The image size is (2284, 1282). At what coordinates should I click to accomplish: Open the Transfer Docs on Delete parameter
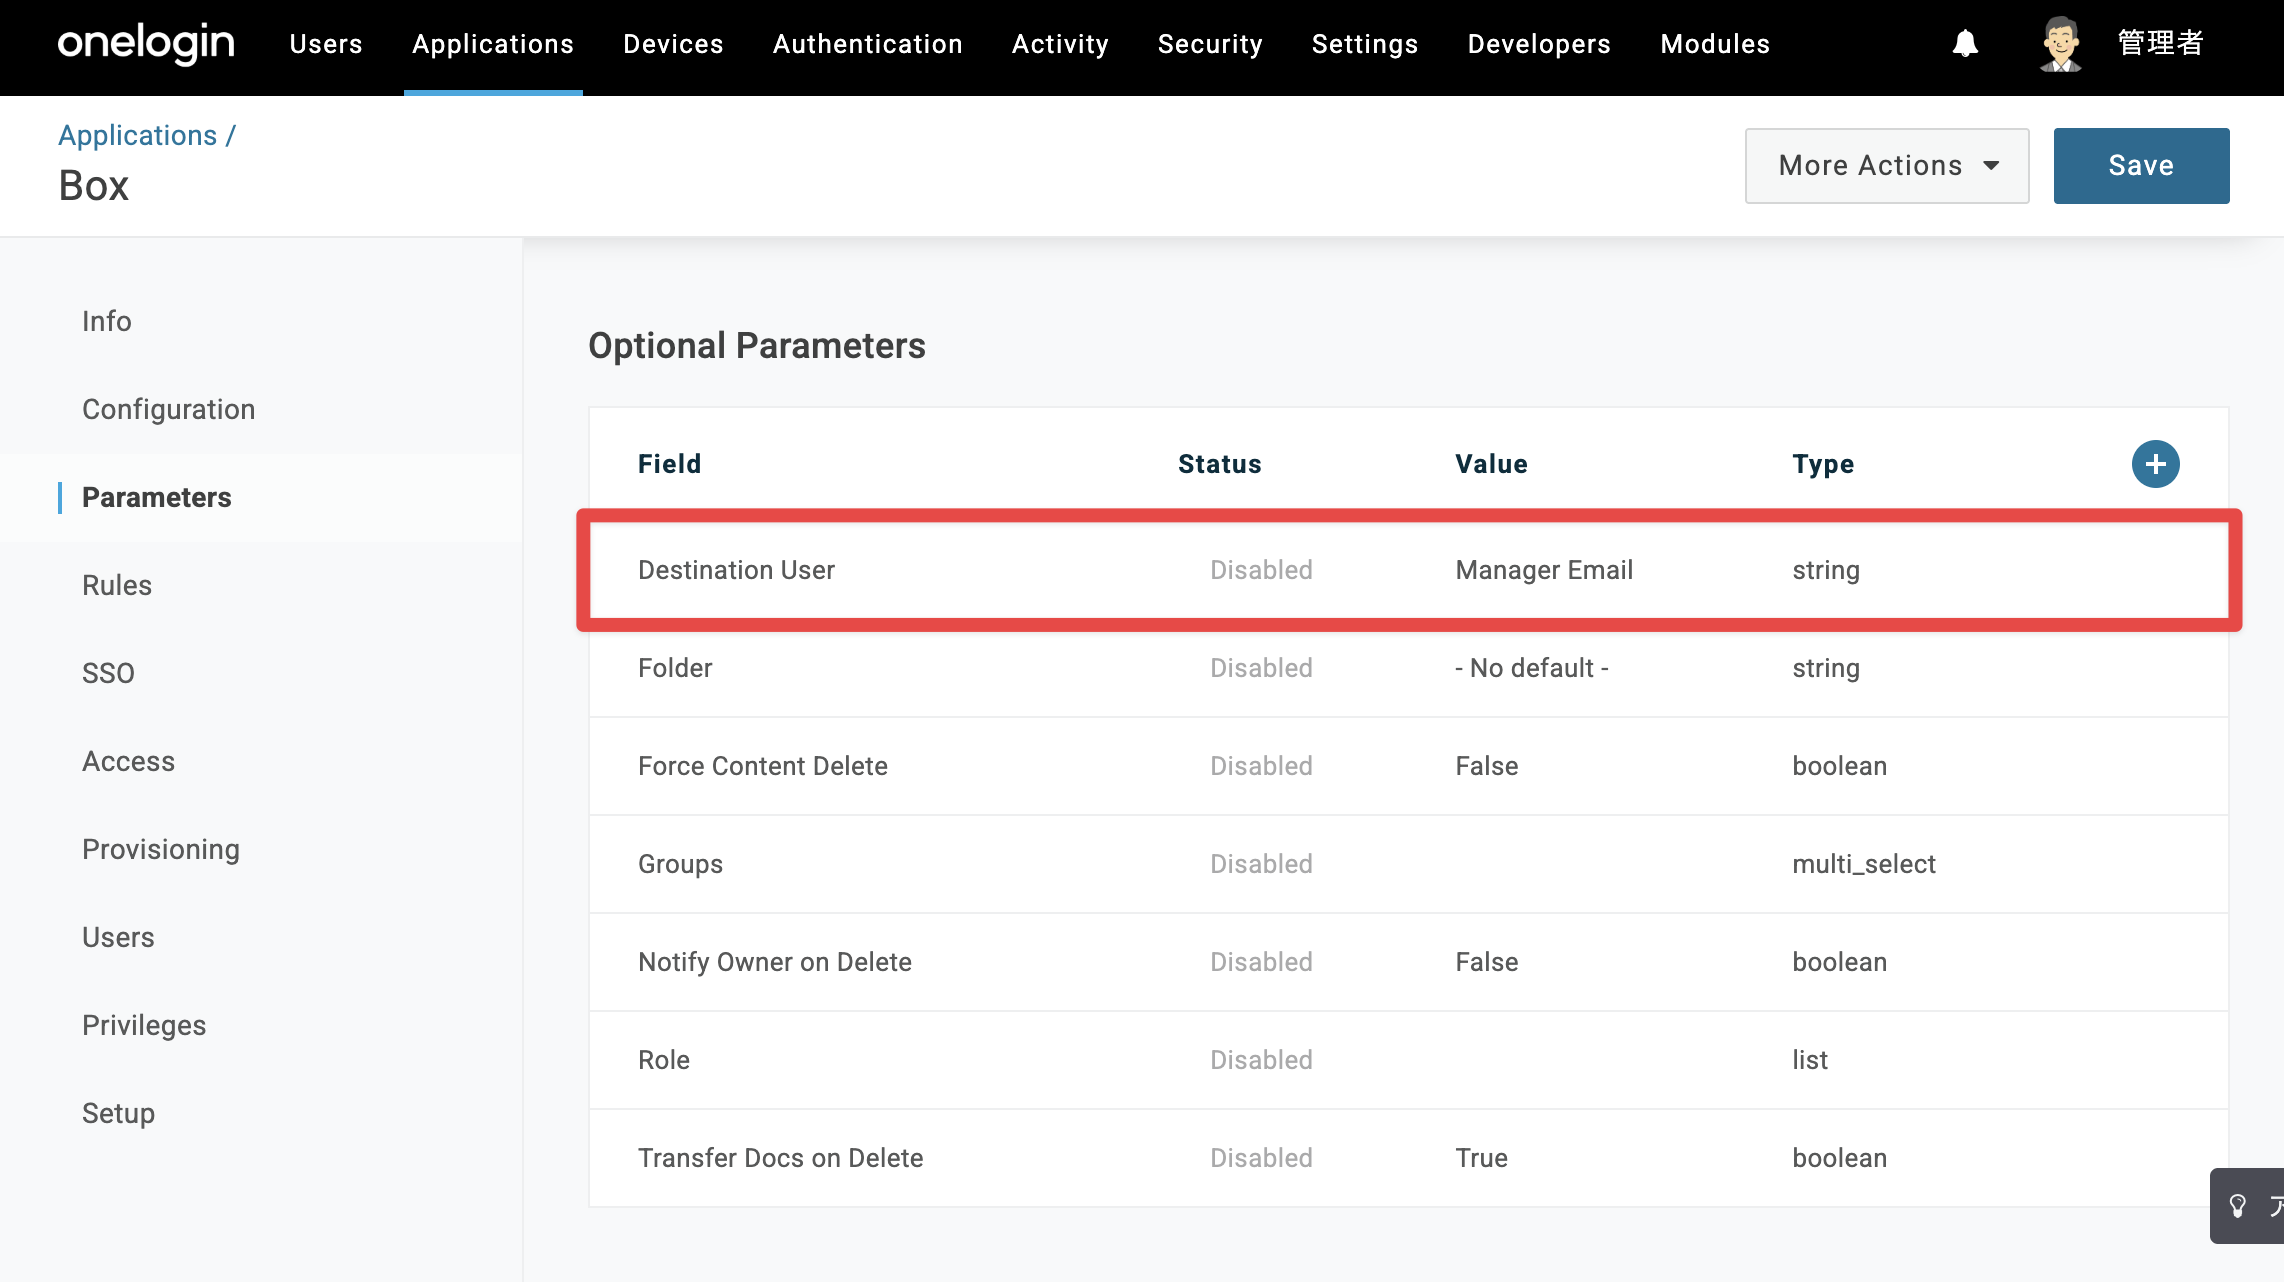(x=1409, y=1158)
